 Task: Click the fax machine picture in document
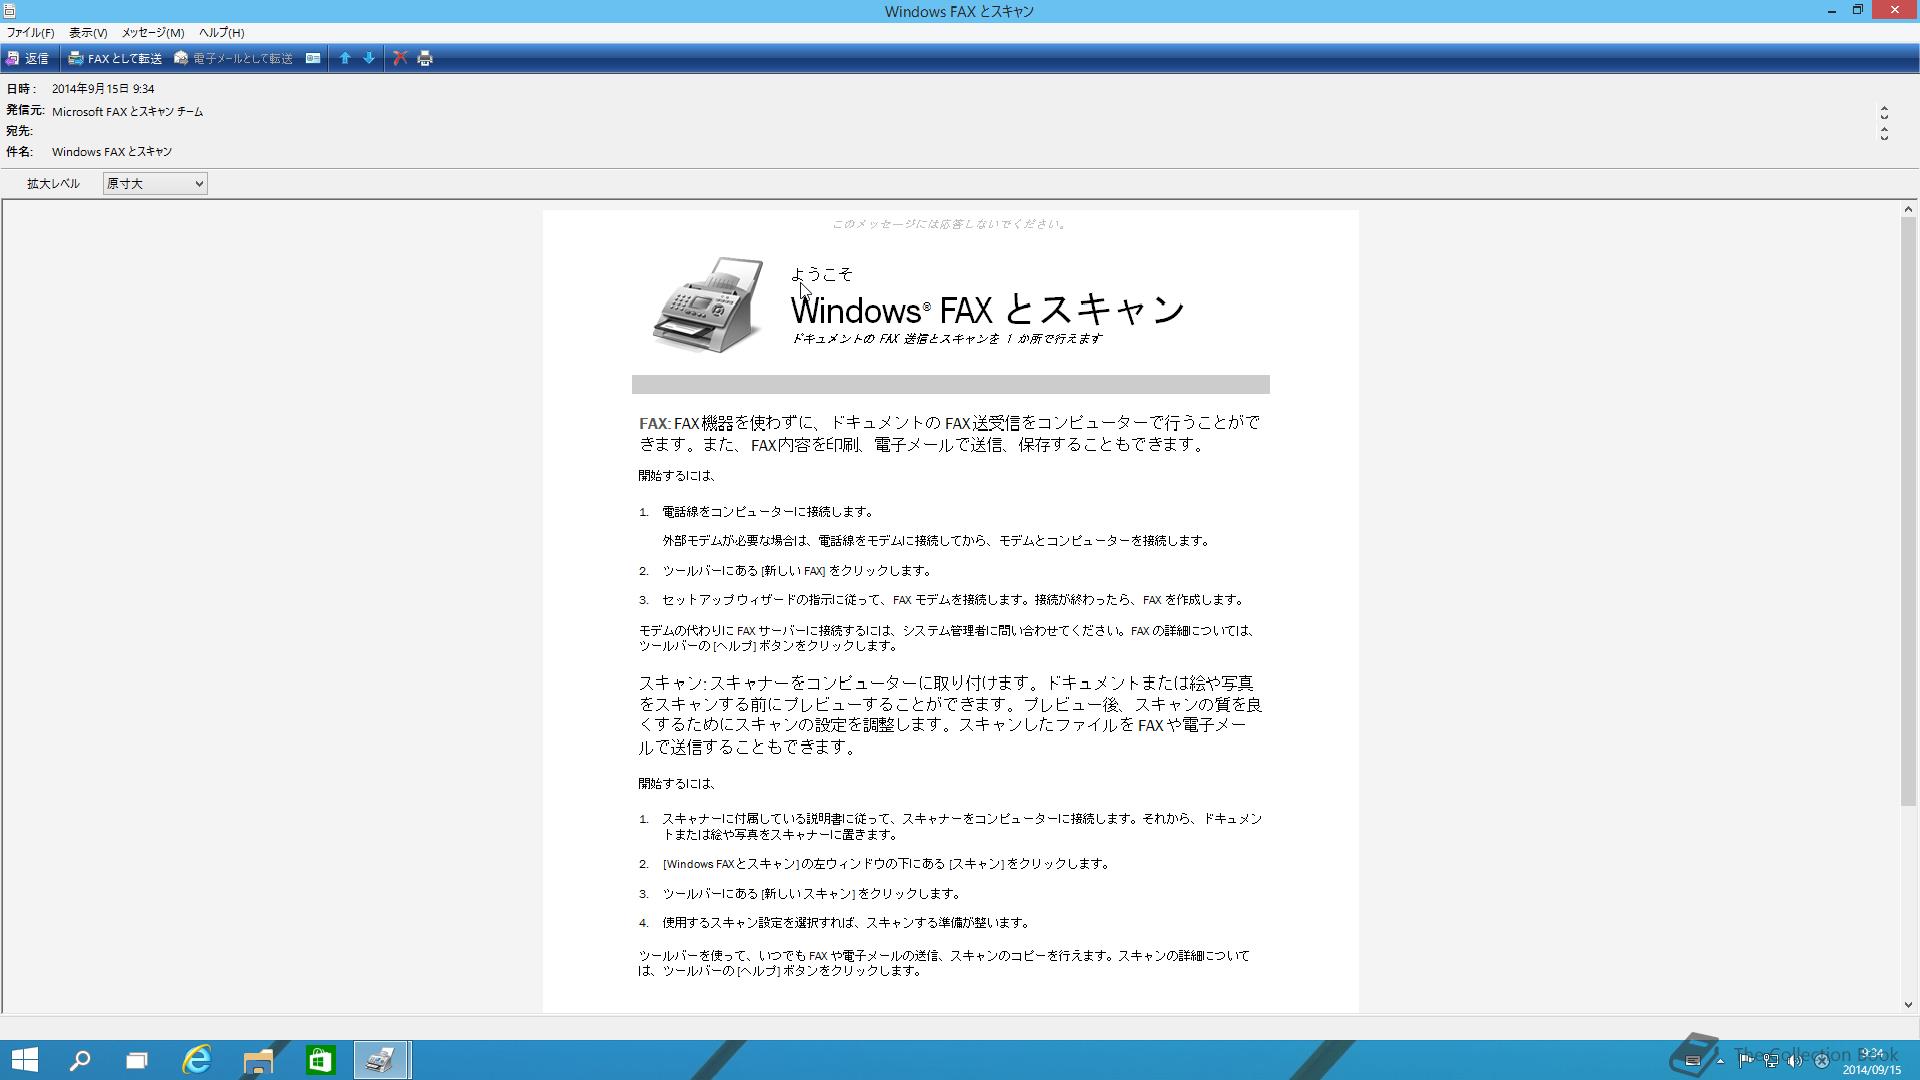coord(708,306)
